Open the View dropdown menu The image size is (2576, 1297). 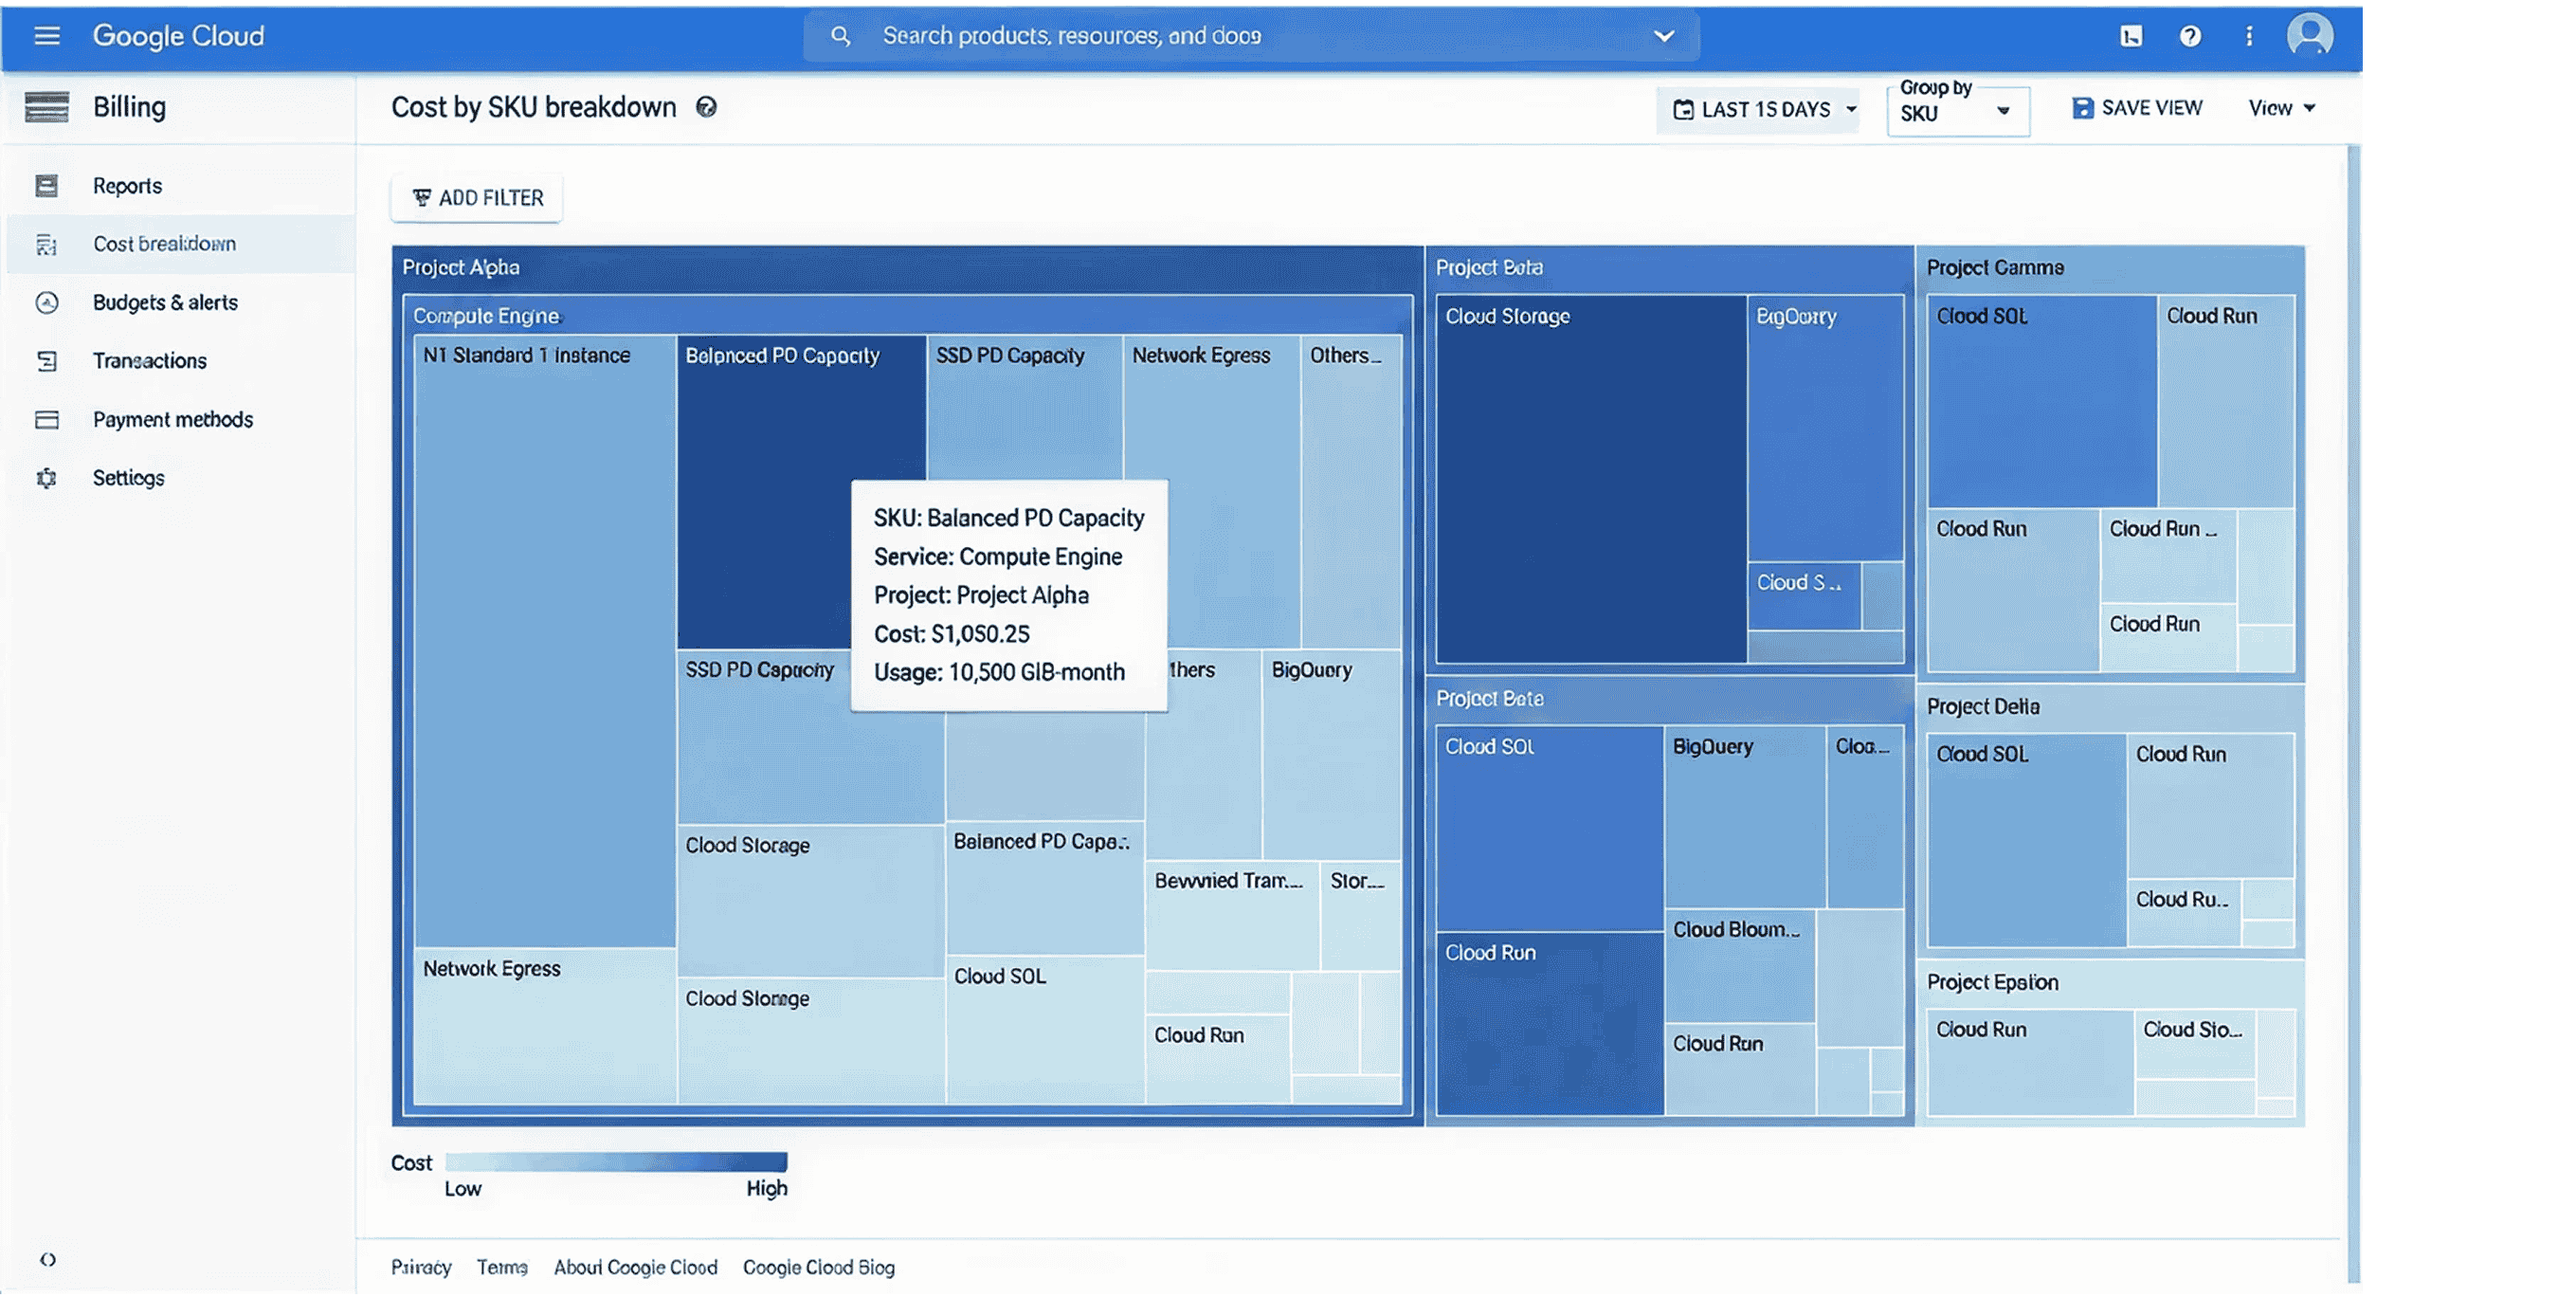click(x=2281, y=108)
